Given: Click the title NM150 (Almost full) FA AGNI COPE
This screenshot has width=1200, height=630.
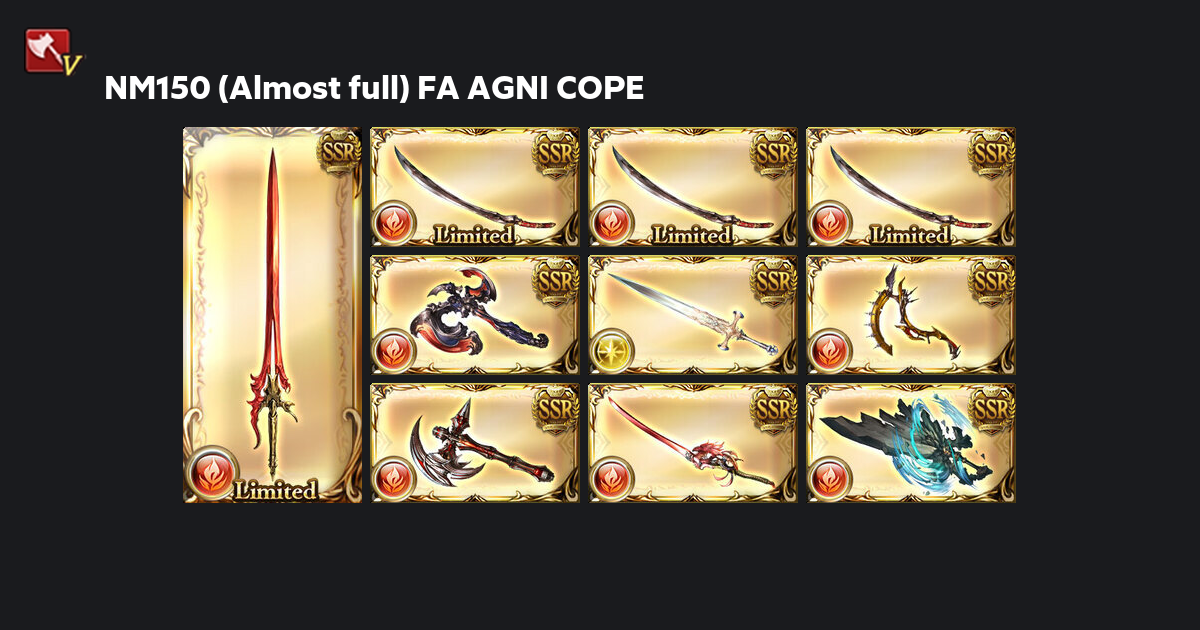Looking at the screenshot, I should [374, 88].
